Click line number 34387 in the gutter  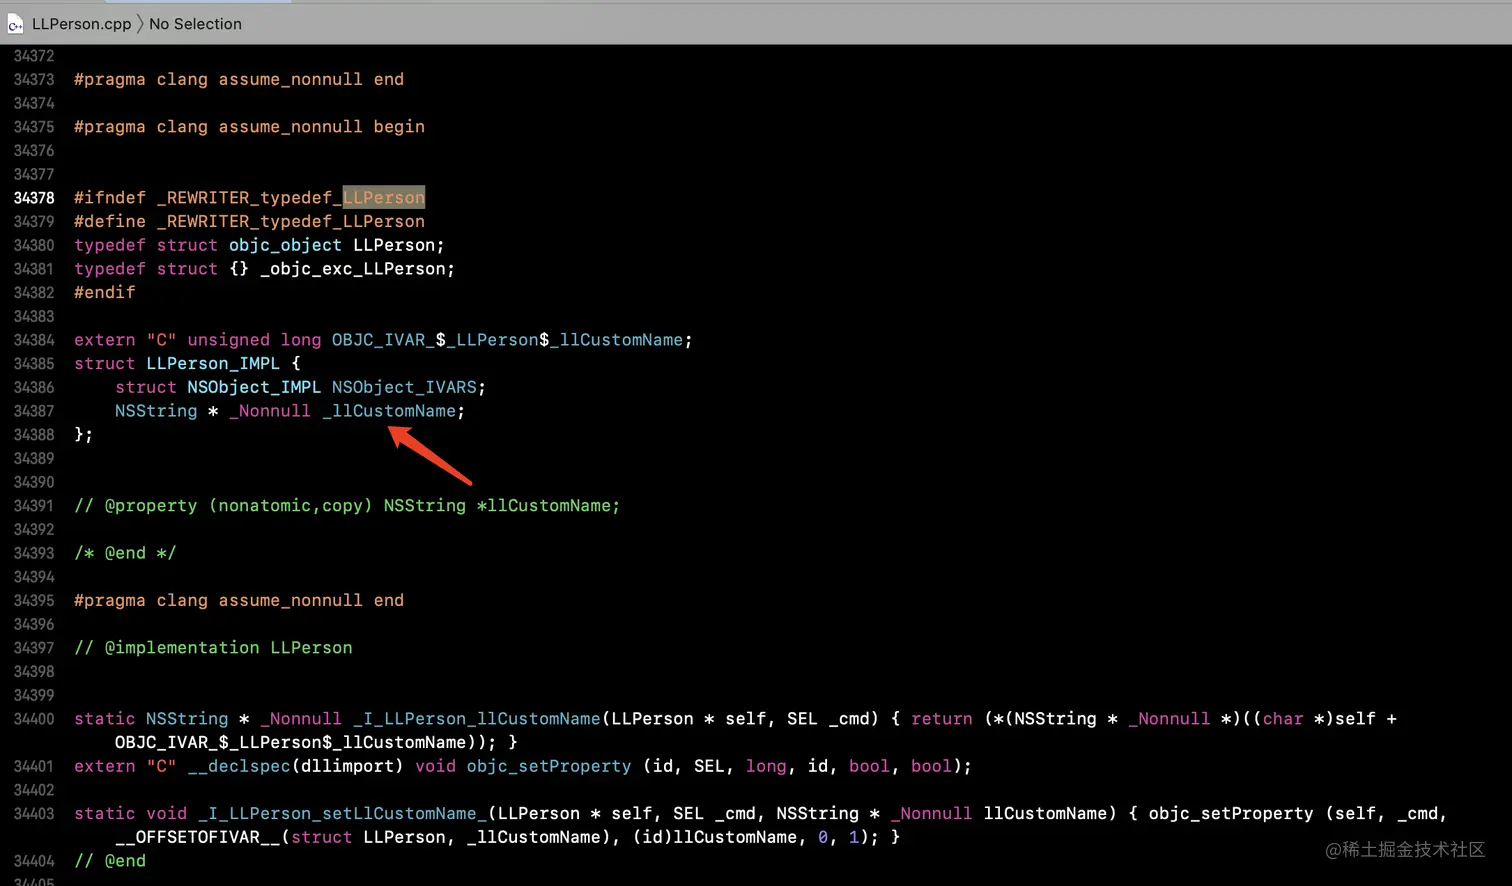pos(34,411)
